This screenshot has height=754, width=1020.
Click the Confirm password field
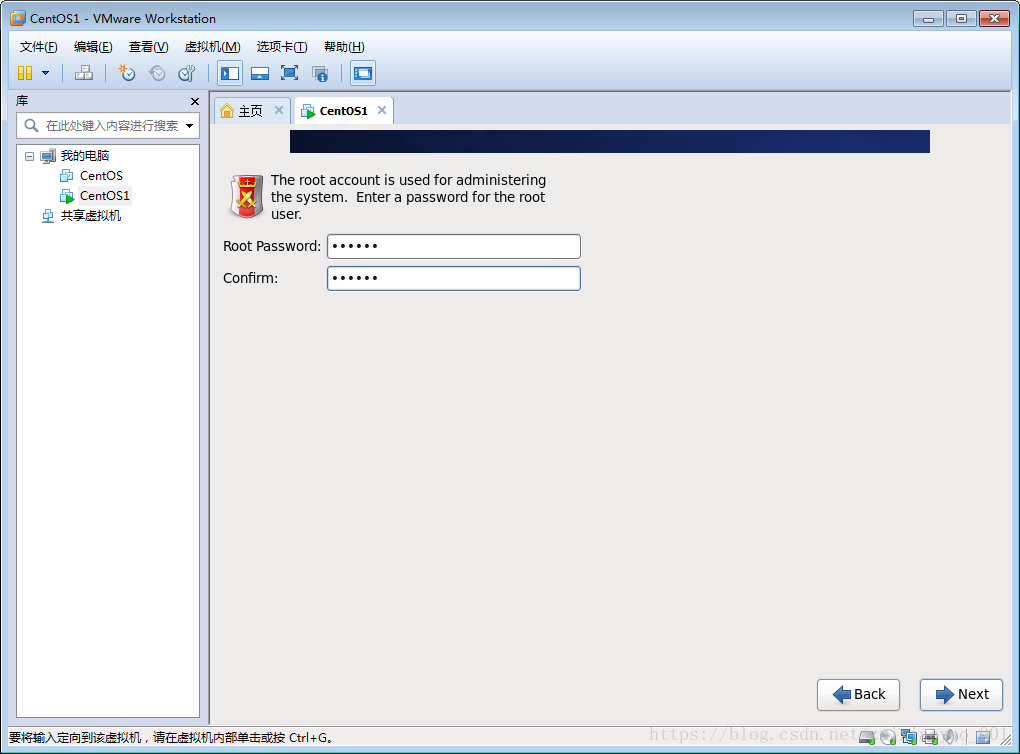453,278
